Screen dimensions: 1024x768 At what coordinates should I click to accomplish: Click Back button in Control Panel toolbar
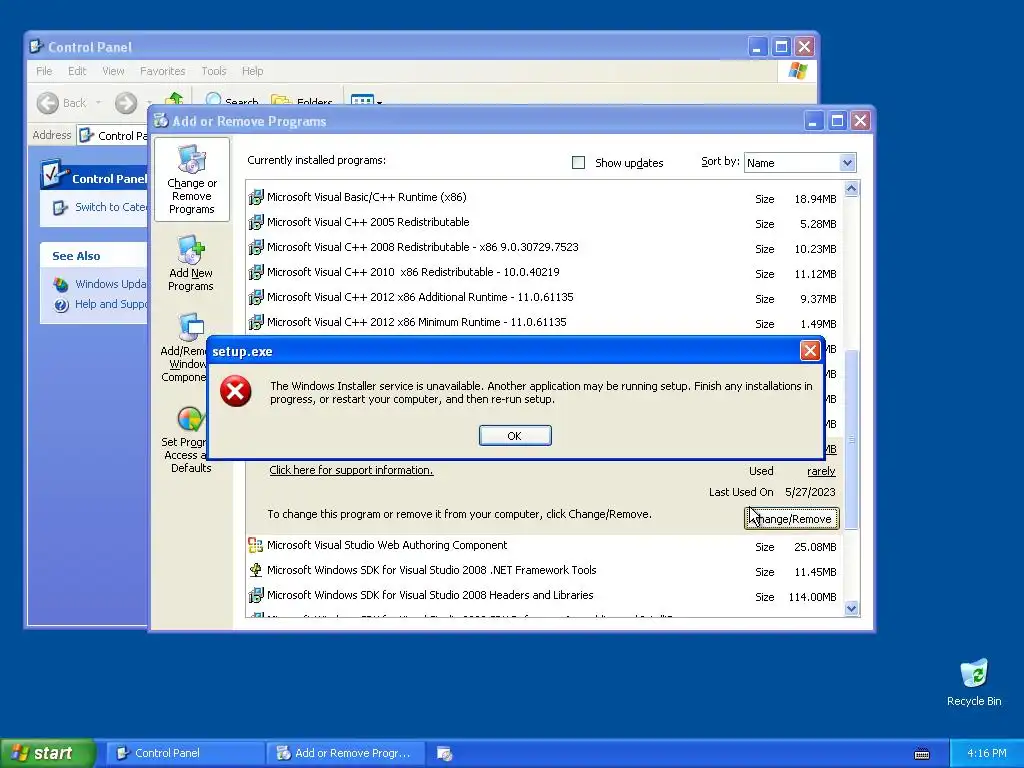(62, 103)
